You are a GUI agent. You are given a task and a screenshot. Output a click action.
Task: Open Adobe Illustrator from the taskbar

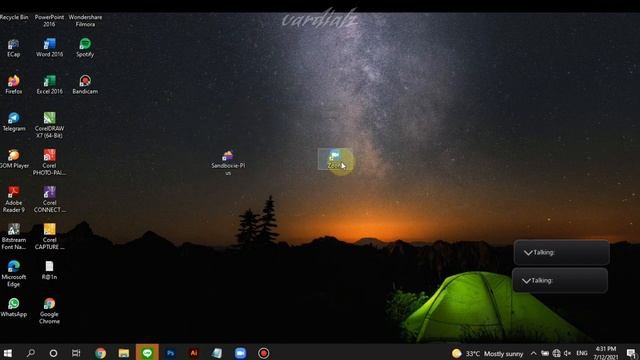(194, 353)
